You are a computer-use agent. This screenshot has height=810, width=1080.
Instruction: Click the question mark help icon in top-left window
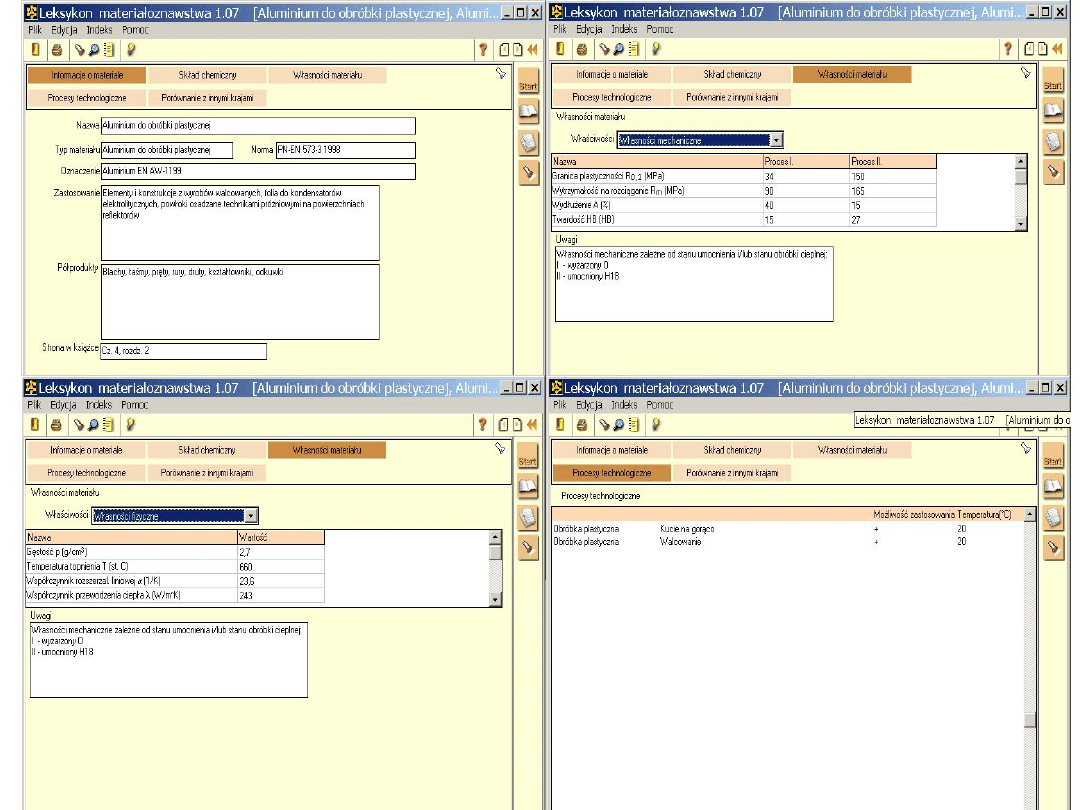click(x=483, y=48)
